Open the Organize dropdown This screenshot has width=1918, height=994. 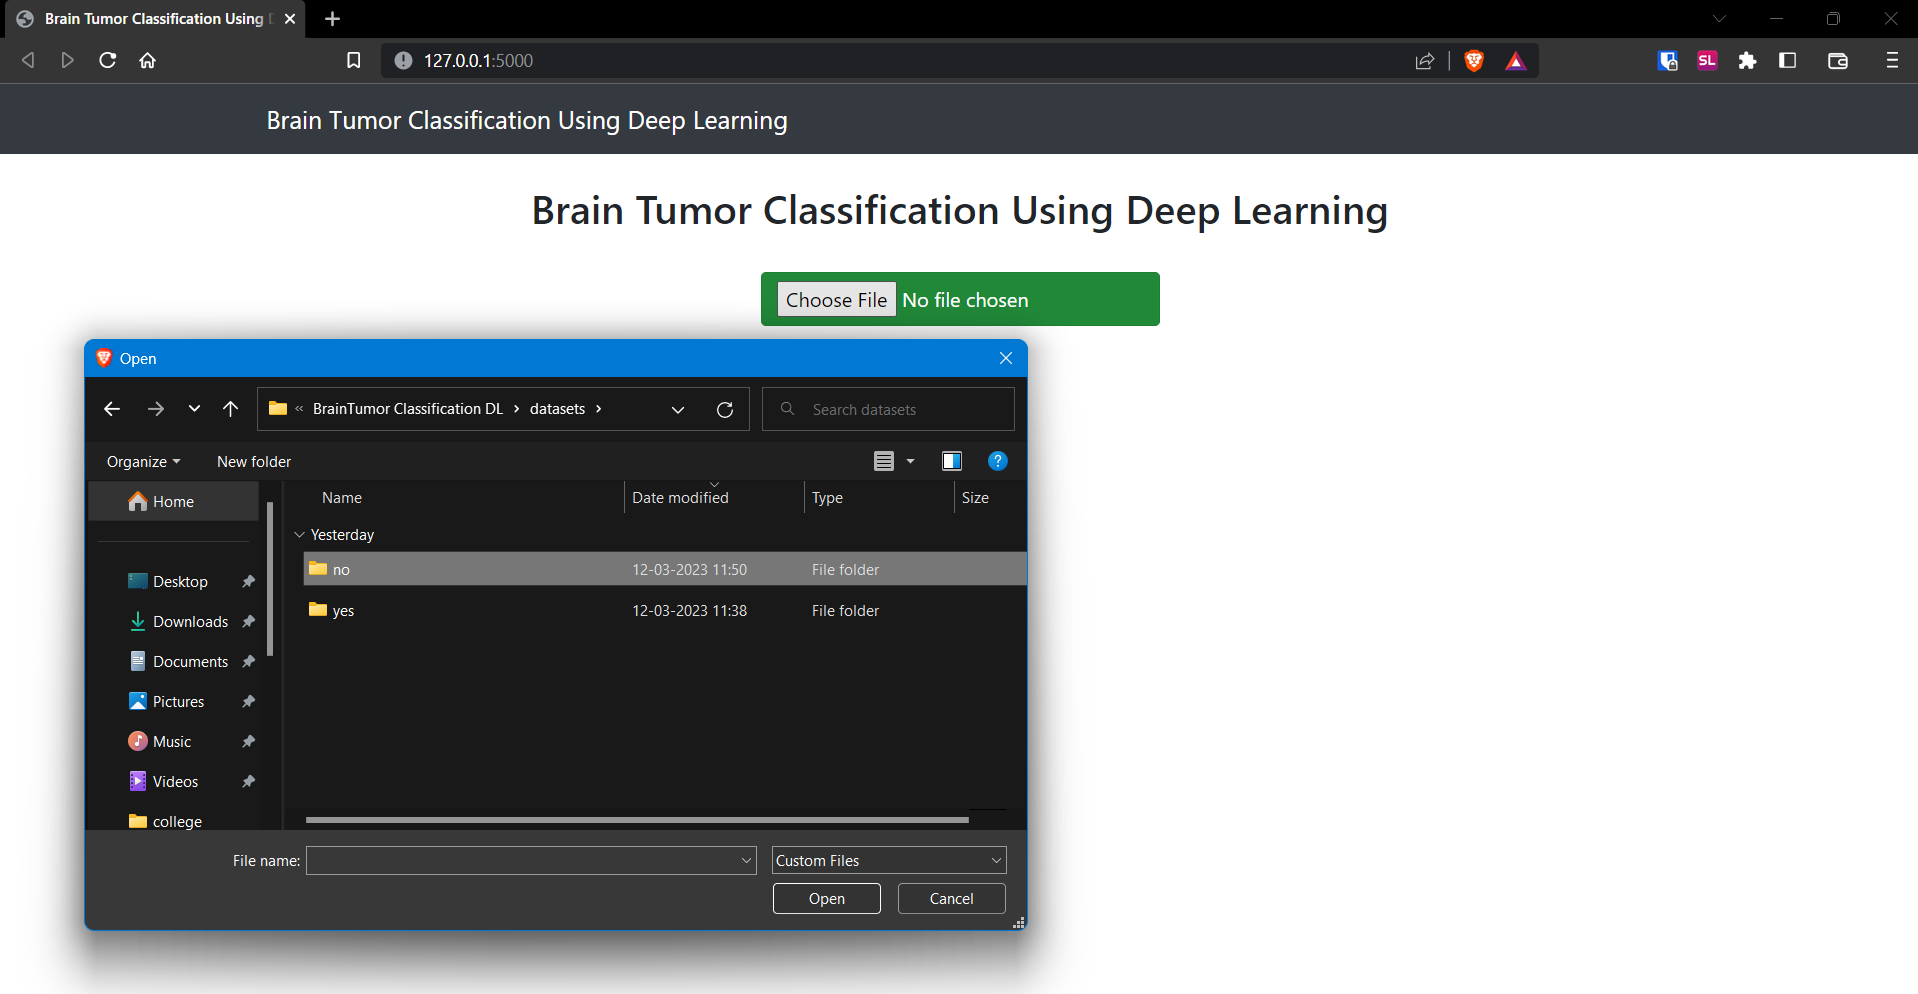click(x=142, y=461)
